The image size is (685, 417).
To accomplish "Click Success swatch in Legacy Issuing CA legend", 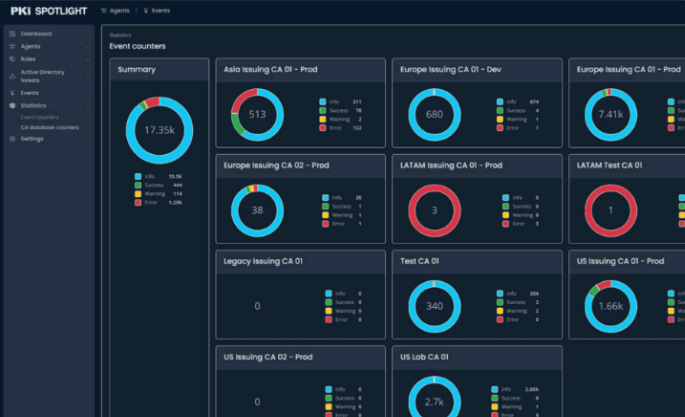I will coord(329,302).
